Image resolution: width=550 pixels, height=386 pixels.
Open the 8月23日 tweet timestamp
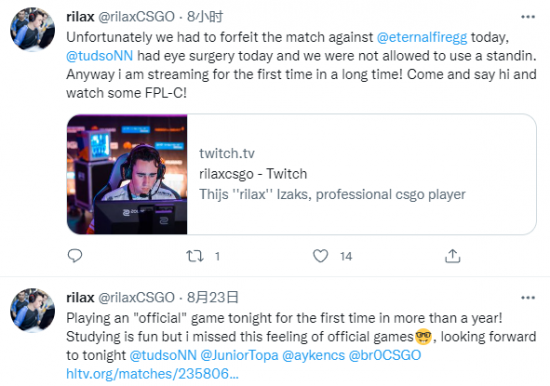click(213, 298)
